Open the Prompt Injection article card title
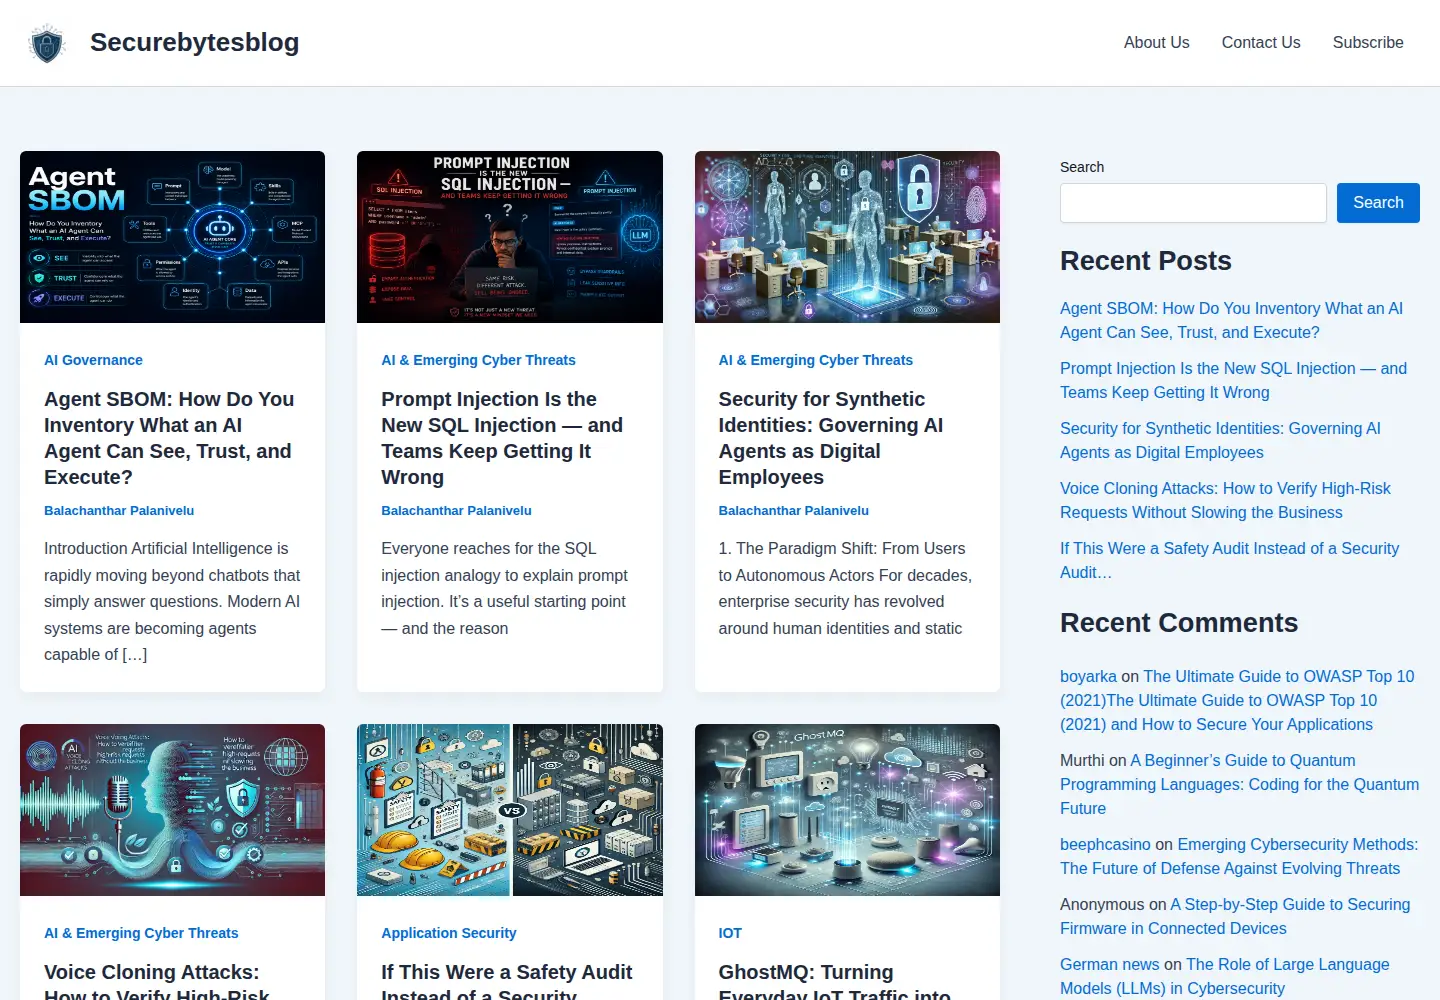The image size is (1440, 1000). tap(502, 438)
